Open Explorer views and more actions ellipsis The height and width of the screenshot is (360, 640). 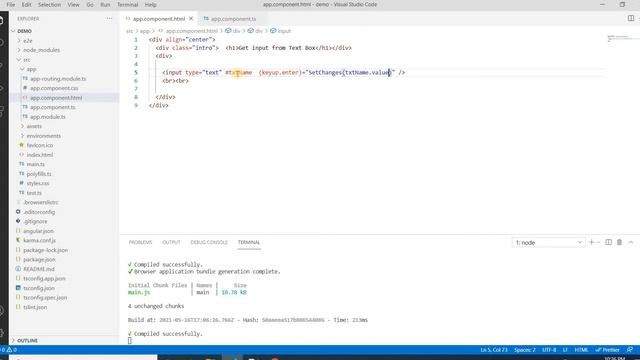coord(109,18)
